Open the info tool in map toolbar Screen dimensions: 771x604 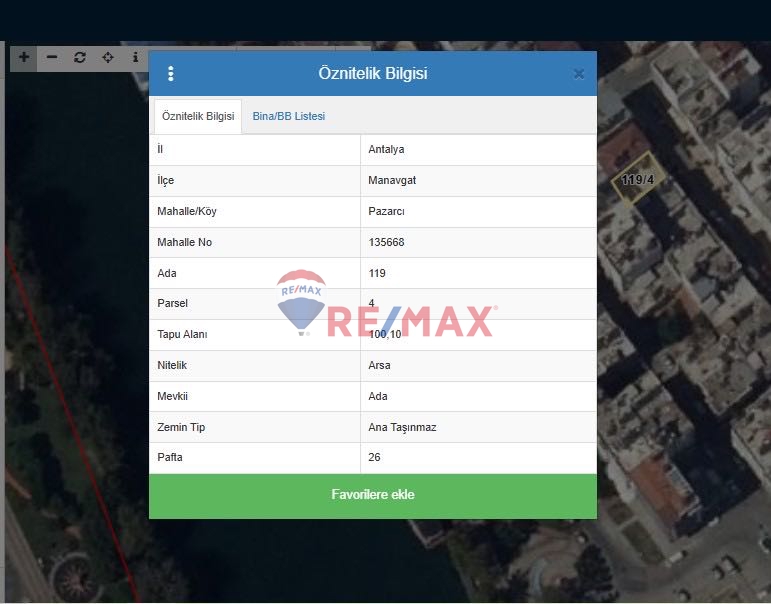click(x=135, y=58)
